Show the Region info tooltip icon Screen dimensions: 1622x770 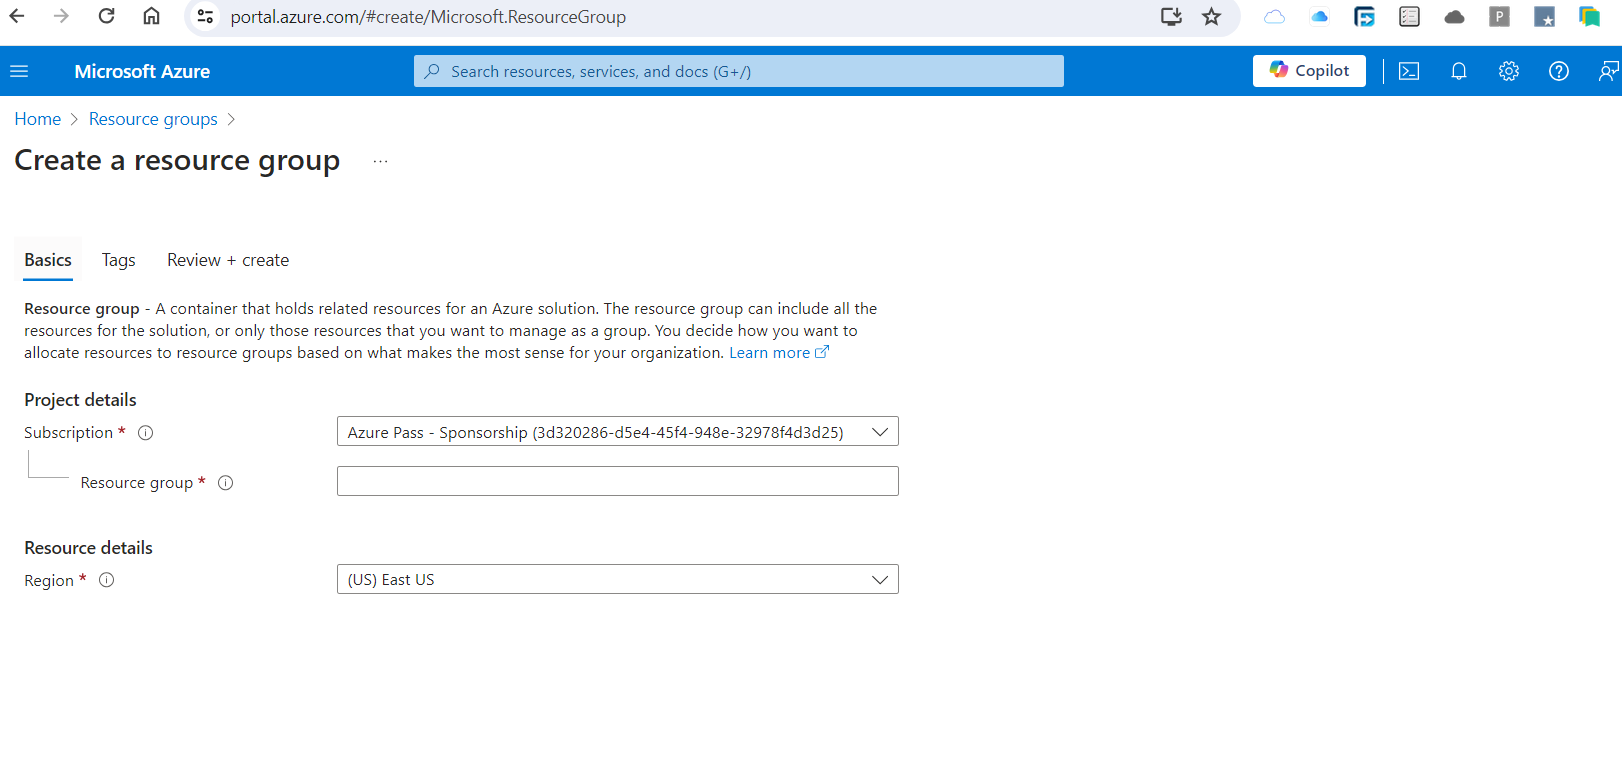point(106,580)
